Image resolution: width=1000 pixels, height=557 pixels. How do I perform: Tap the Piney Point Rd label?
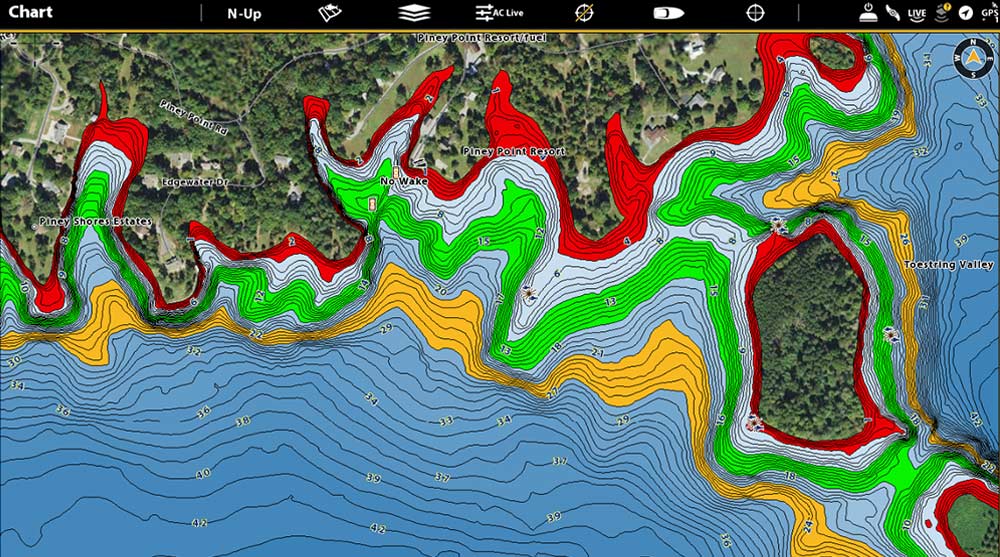click(x=193, y=117)
